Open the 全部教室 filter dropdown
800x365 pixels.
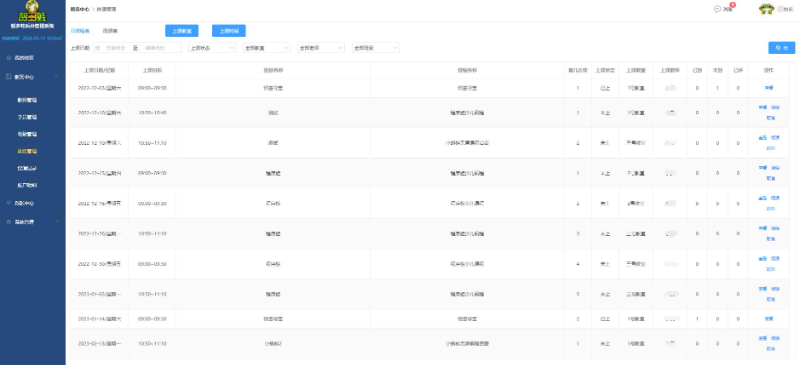click(266, 48)
